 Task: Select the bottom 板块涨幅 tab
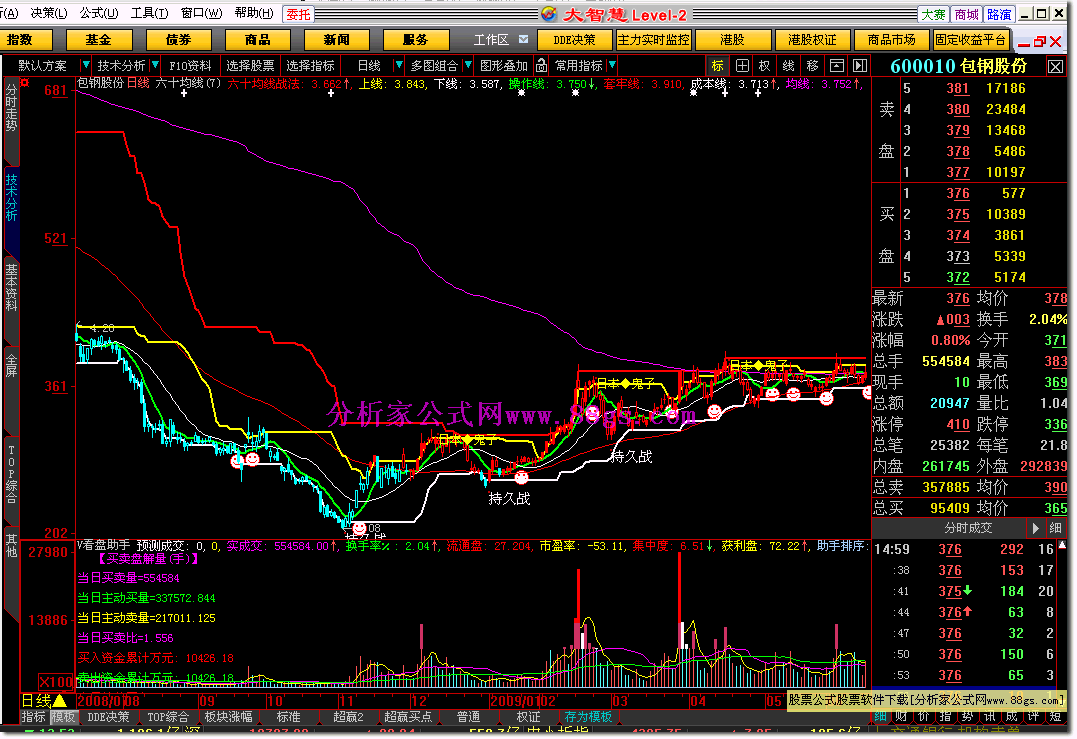[x=229, y=716]
